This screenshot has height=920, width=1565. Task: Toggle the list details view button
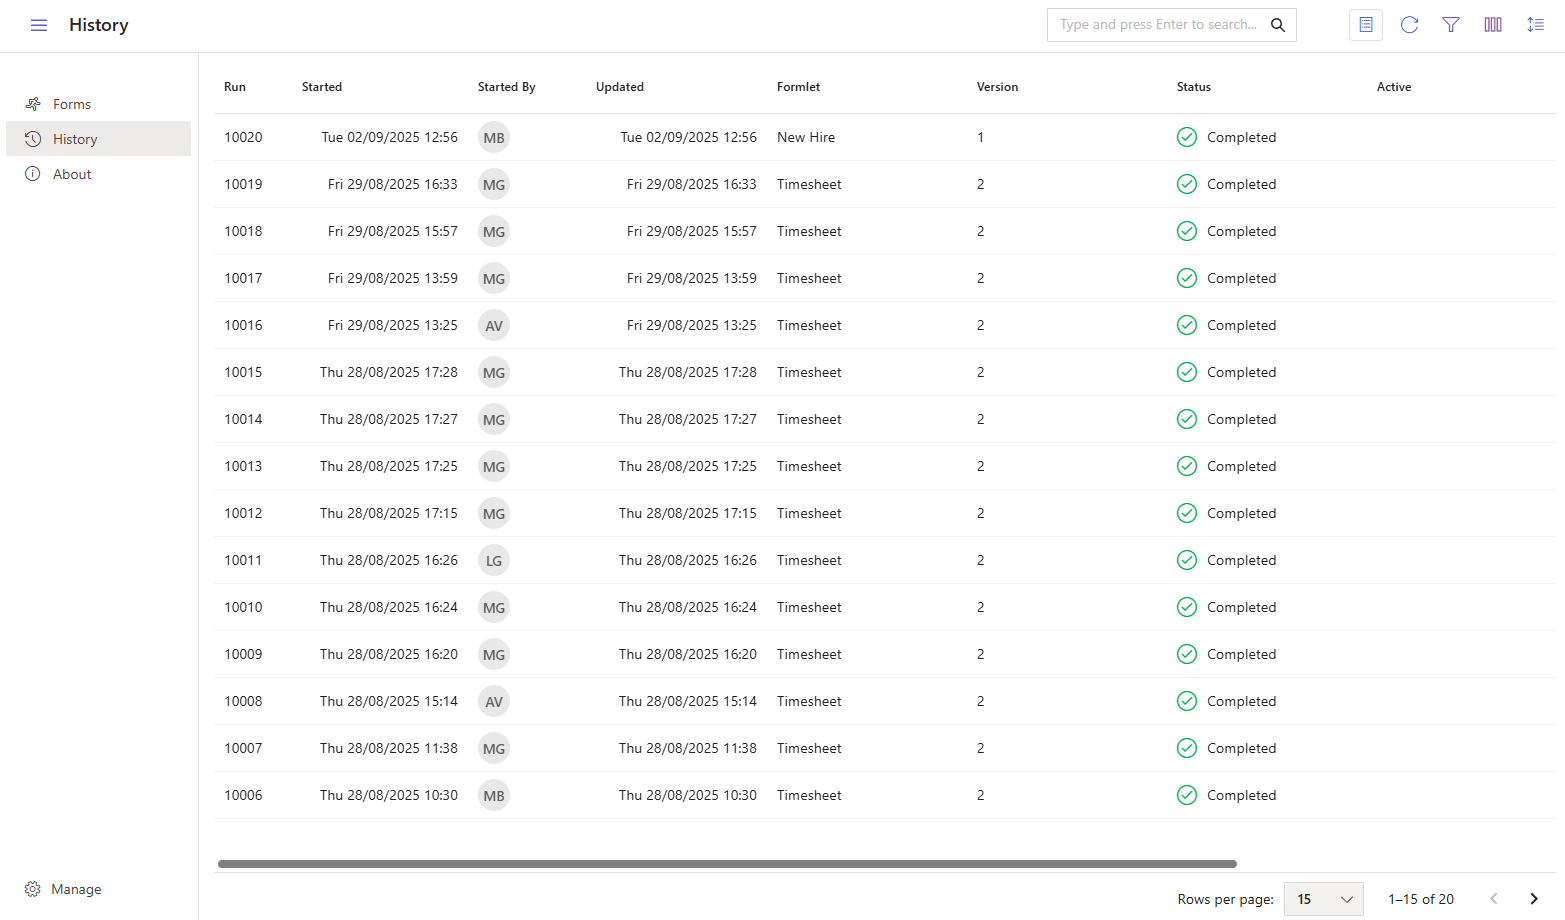tap(1365, 25)
